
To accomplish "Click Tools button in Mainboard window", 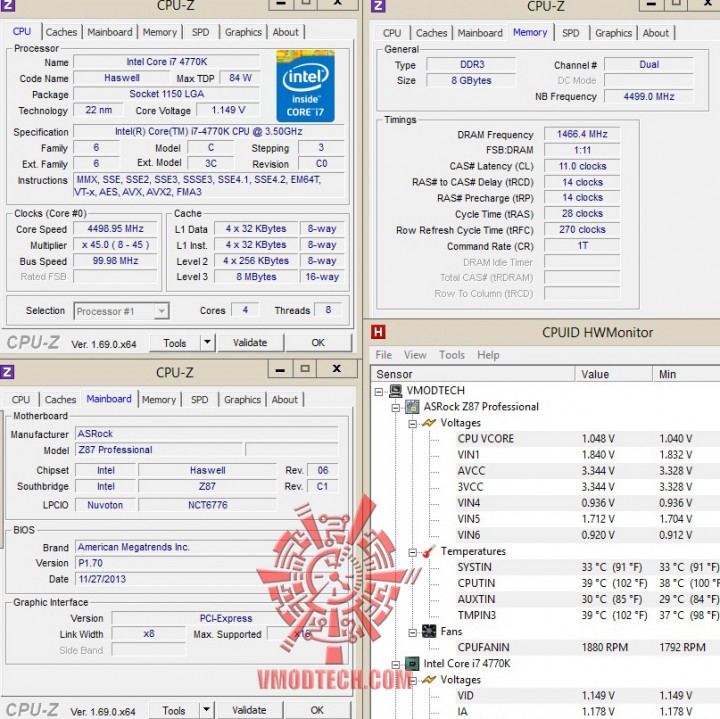I will (x=174, y=710).
